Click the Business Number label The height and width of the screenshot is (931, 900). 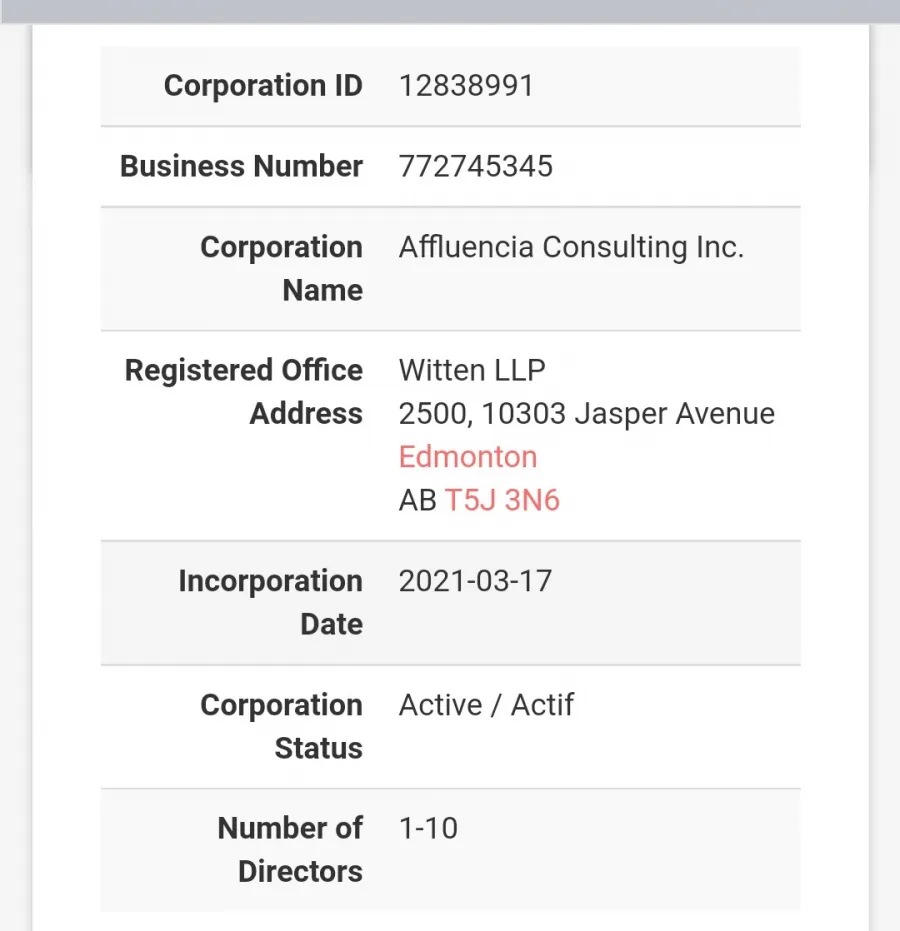click(241, 166)
